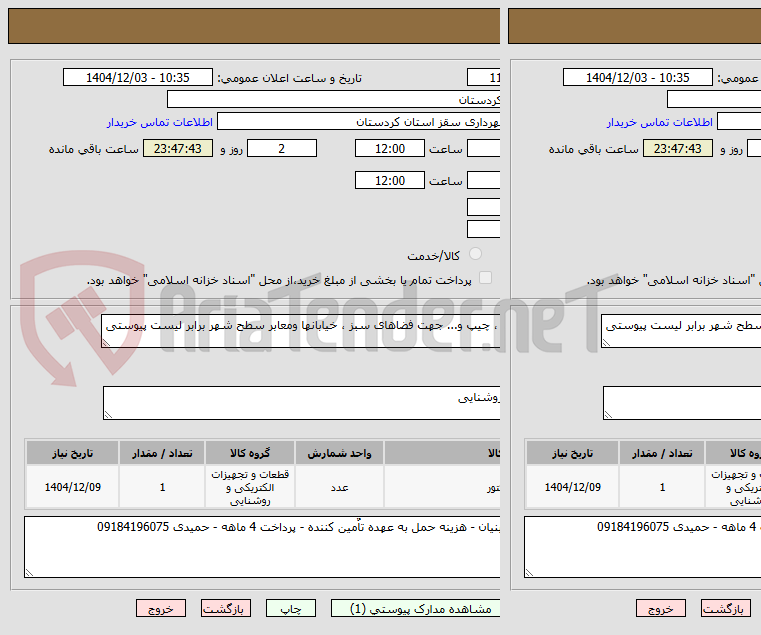Click the بازگشت (back) button in the left panel
This screenshot has width=761, height=635.
point(226,608)
